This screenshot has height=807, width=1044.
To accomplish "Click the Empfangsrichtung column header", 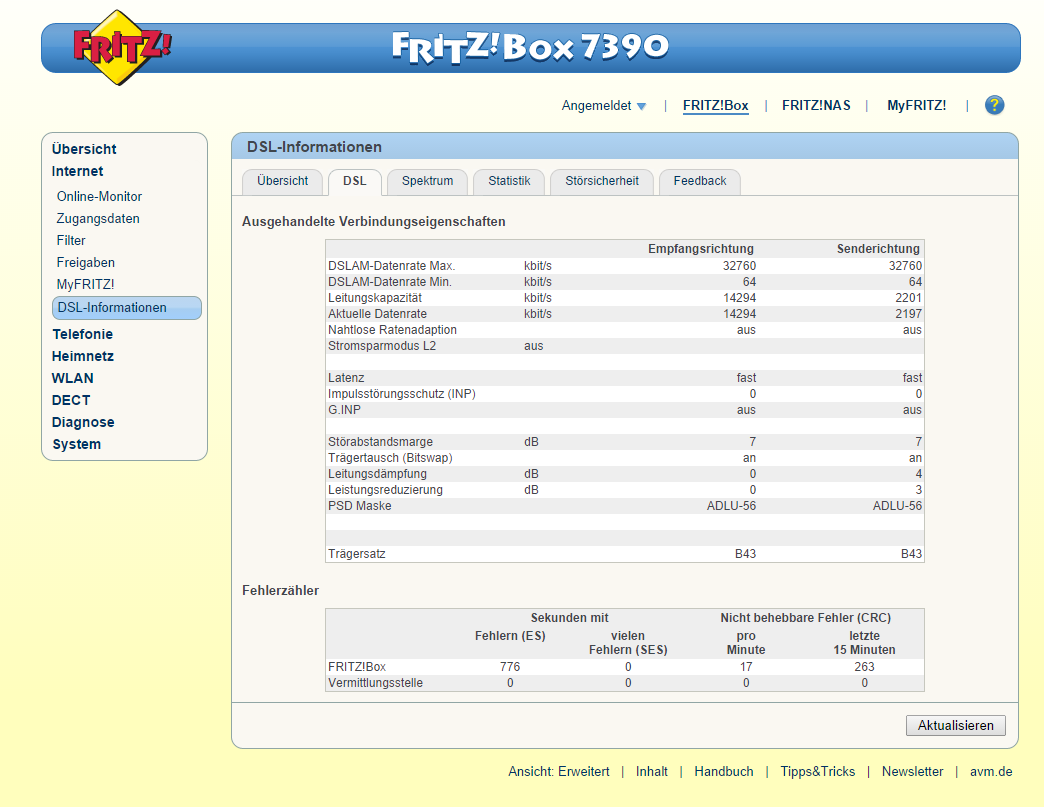I will [x=700, y=249].
